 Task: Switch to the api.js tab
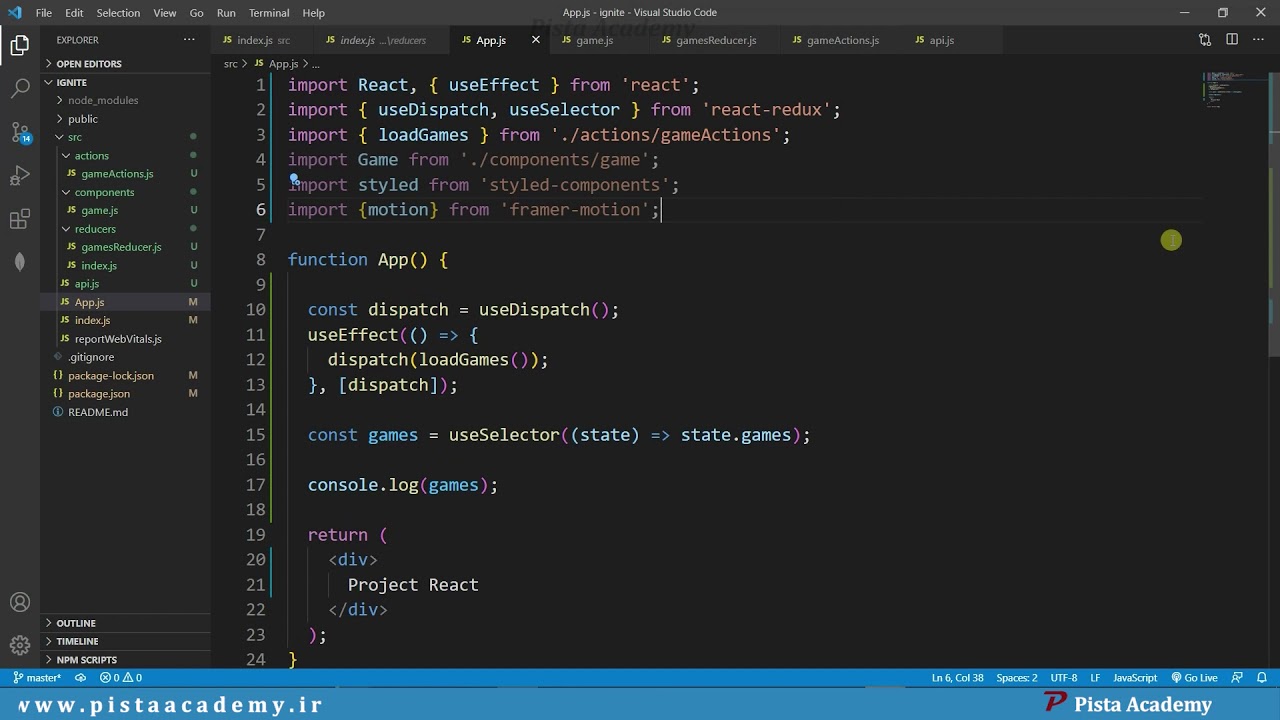pyautogui.click(x=941, y=40)
